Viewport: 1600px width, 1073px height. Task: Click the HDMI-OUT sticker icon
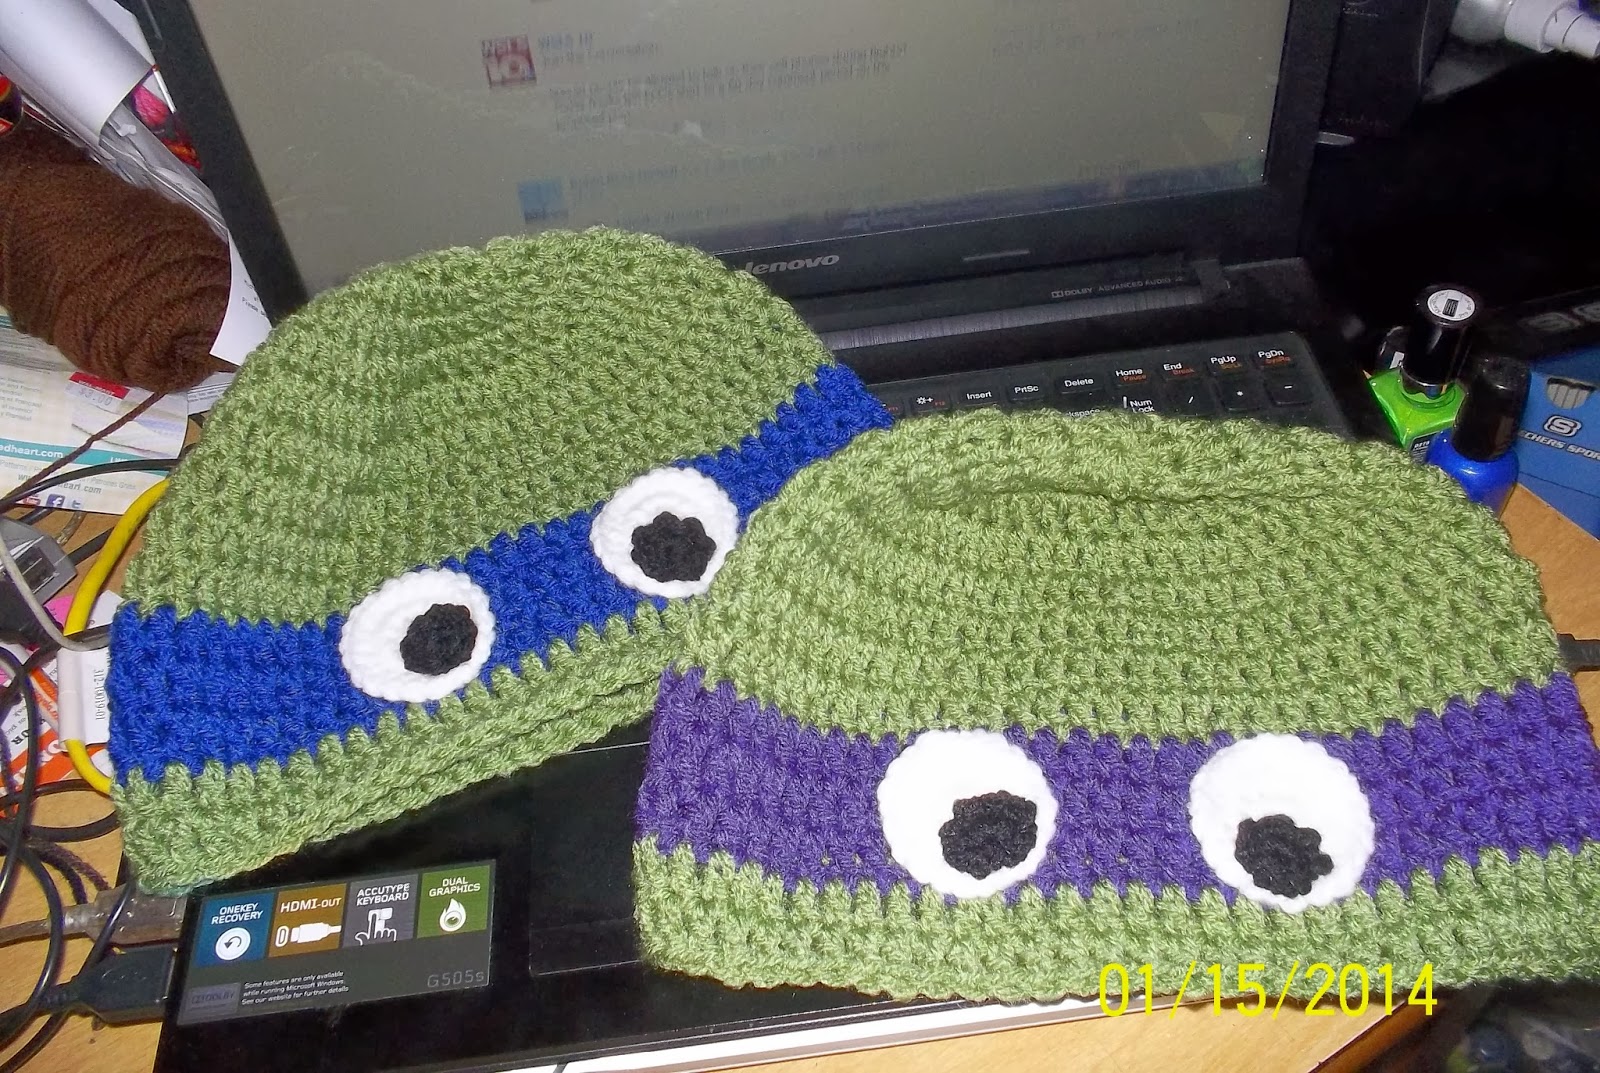tap(310, 920)
